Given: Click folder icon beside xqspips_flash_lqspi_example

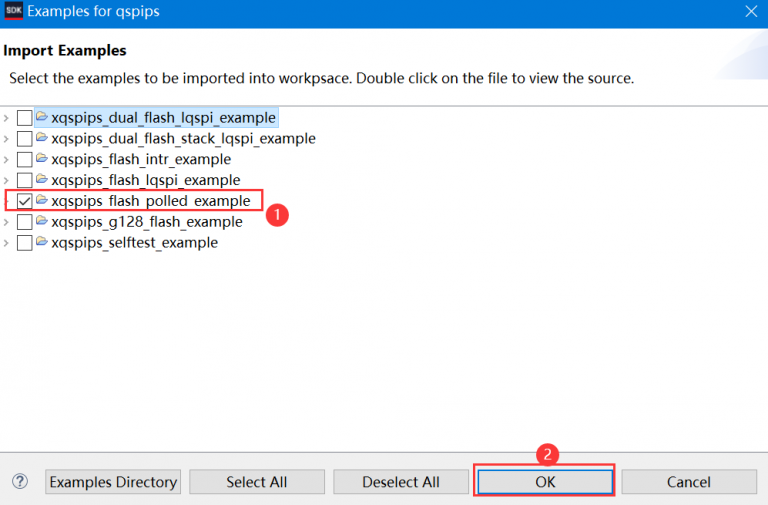Looking at the screenshot, I should 42,180.
